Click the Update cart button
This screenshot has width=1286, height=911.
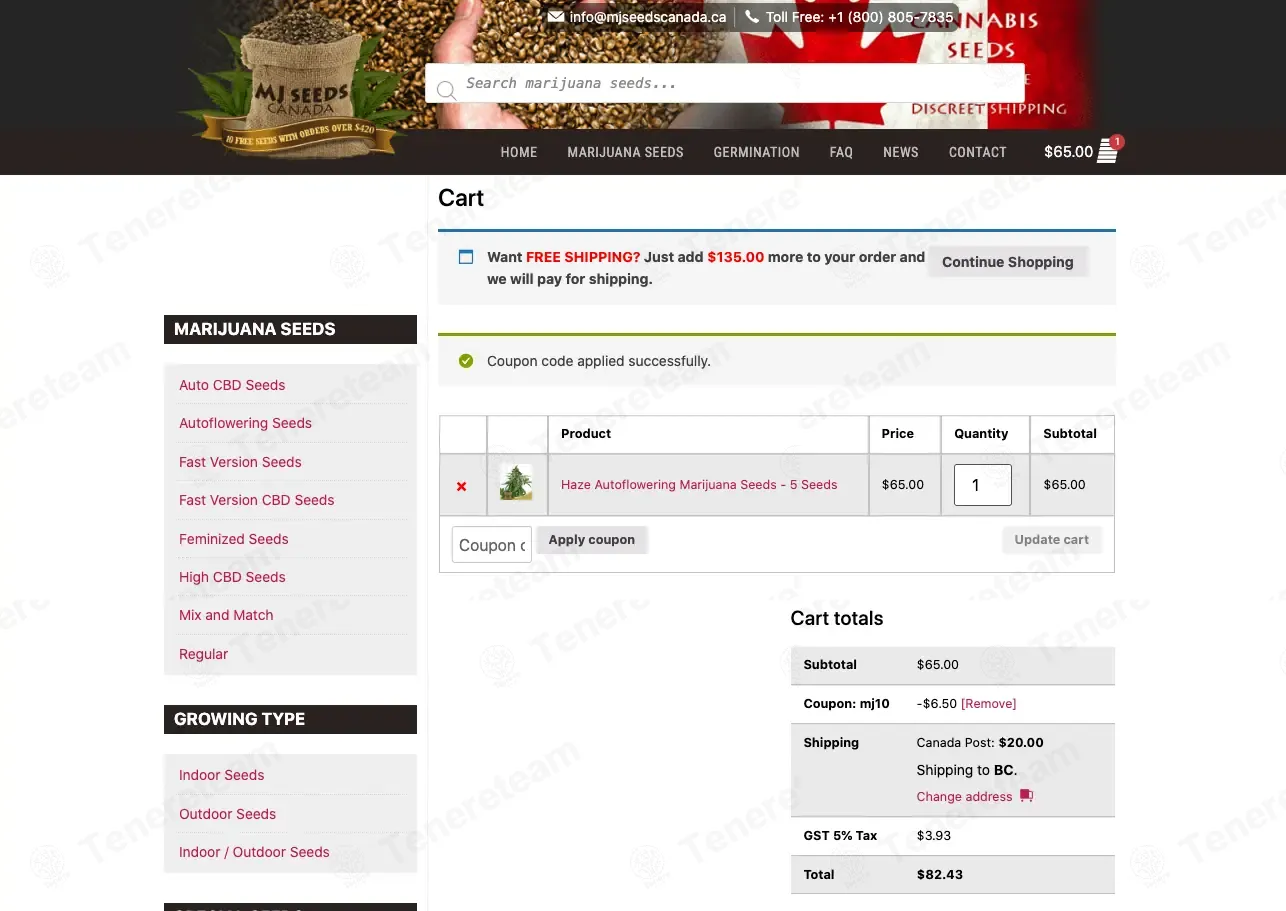point(1052,540)
